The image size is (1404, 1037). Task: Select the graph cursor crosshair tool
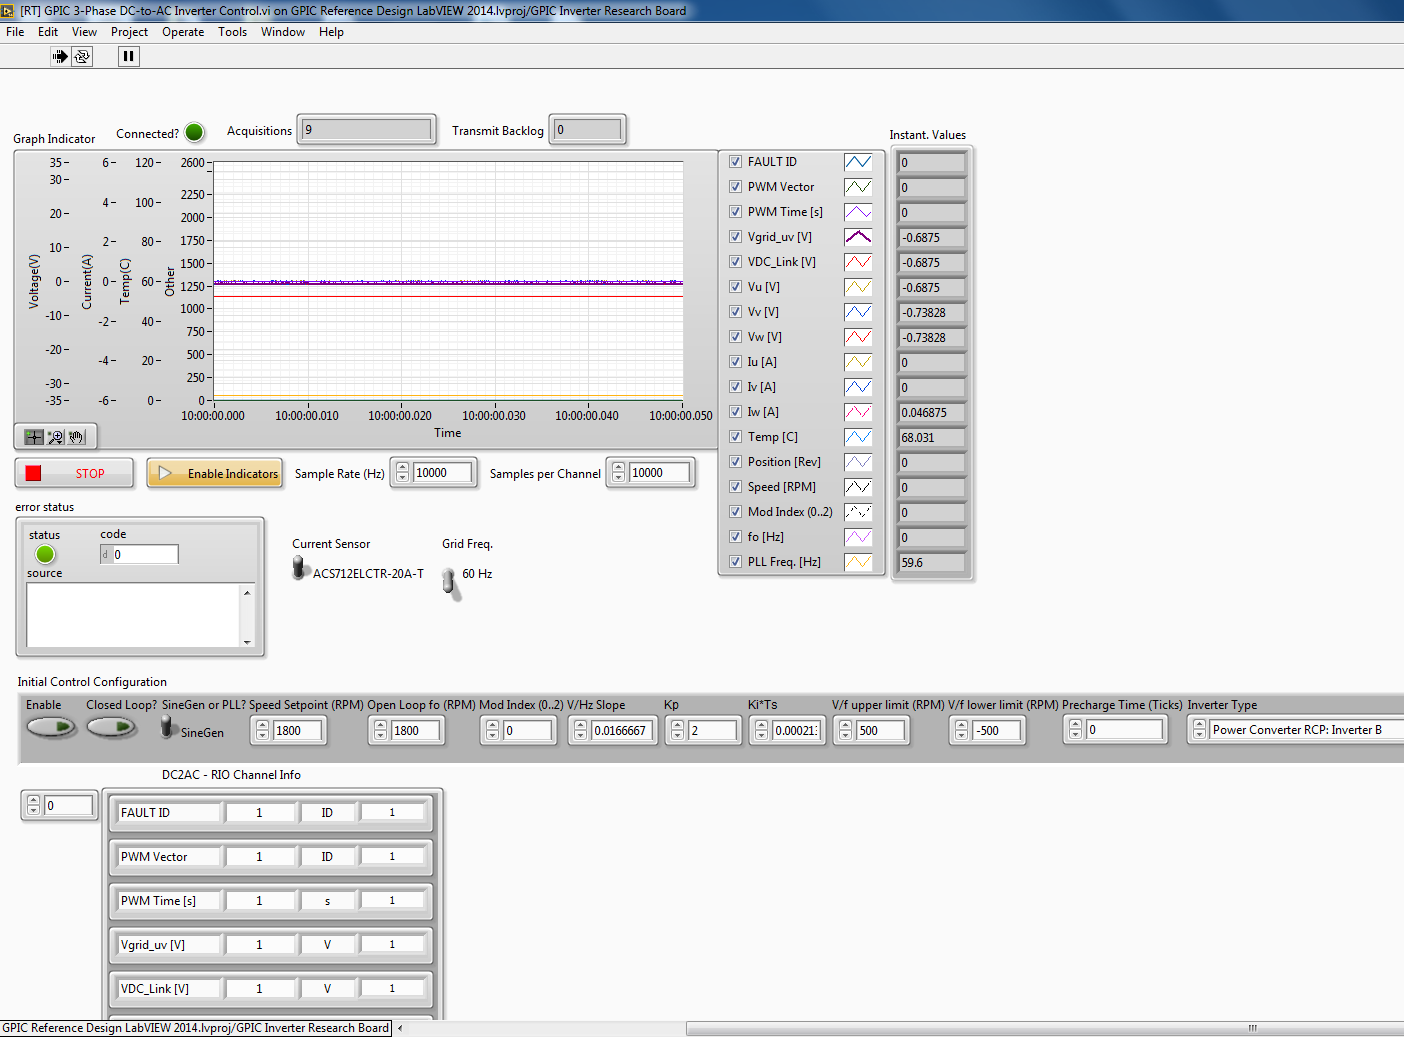click(33, 437)
